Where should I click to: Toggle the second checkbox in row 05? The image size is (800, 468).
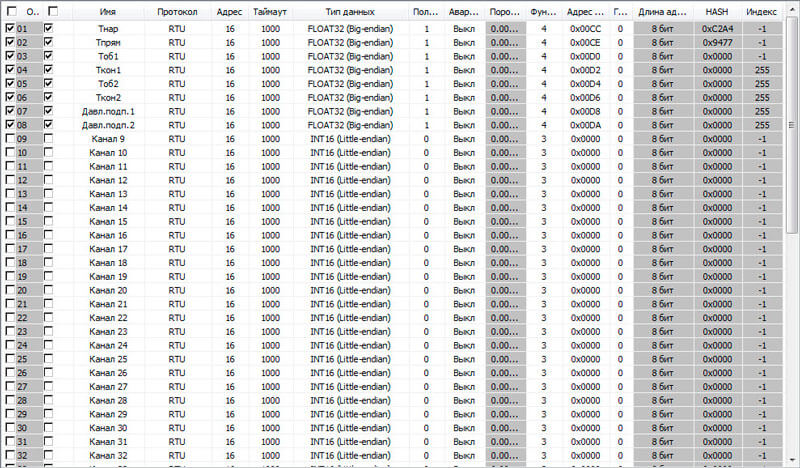tap(48, 83)
